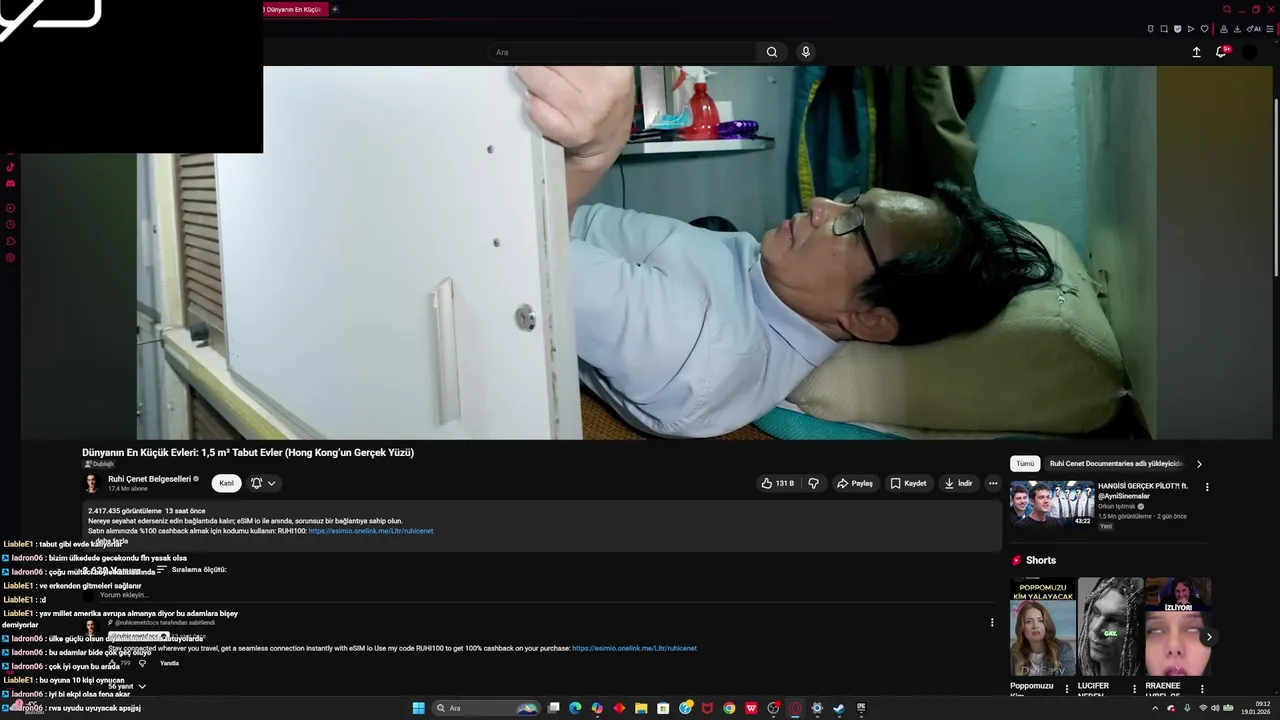1280x720 pixels.
Task: Show hidden system tray icons chevron
Action: pos(1155,708)
